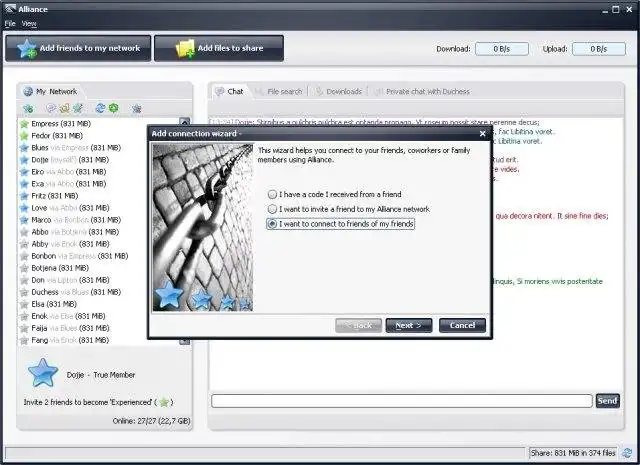Image resolution: width=640 pixels, height=465 pixels.
Task: Select friend 'Enok via Elsa' in the list
Action: [x=63, y=316]
